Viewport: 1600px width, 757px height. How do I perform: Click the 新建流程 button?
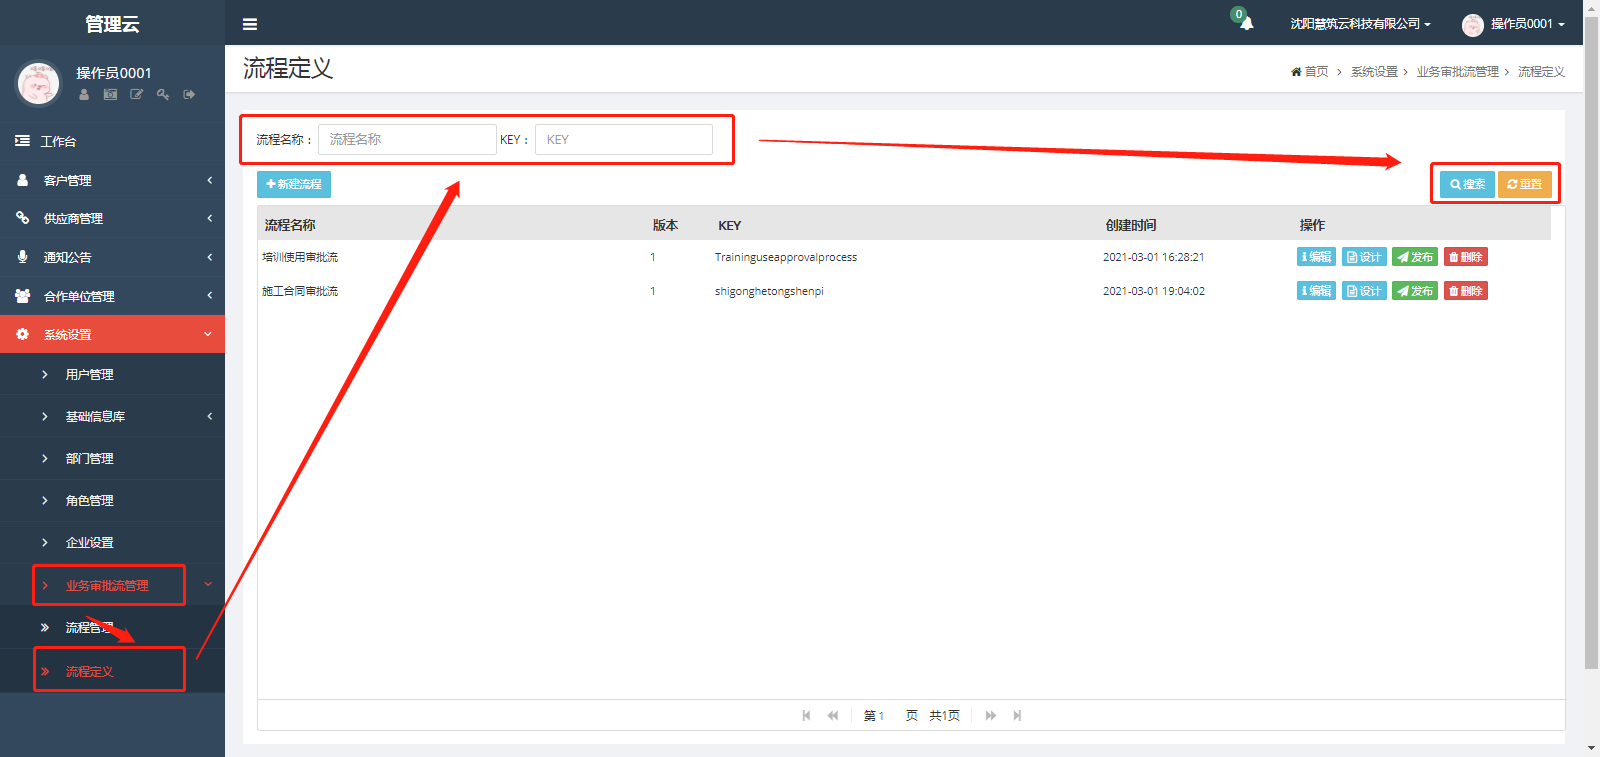tap(294, 184)
